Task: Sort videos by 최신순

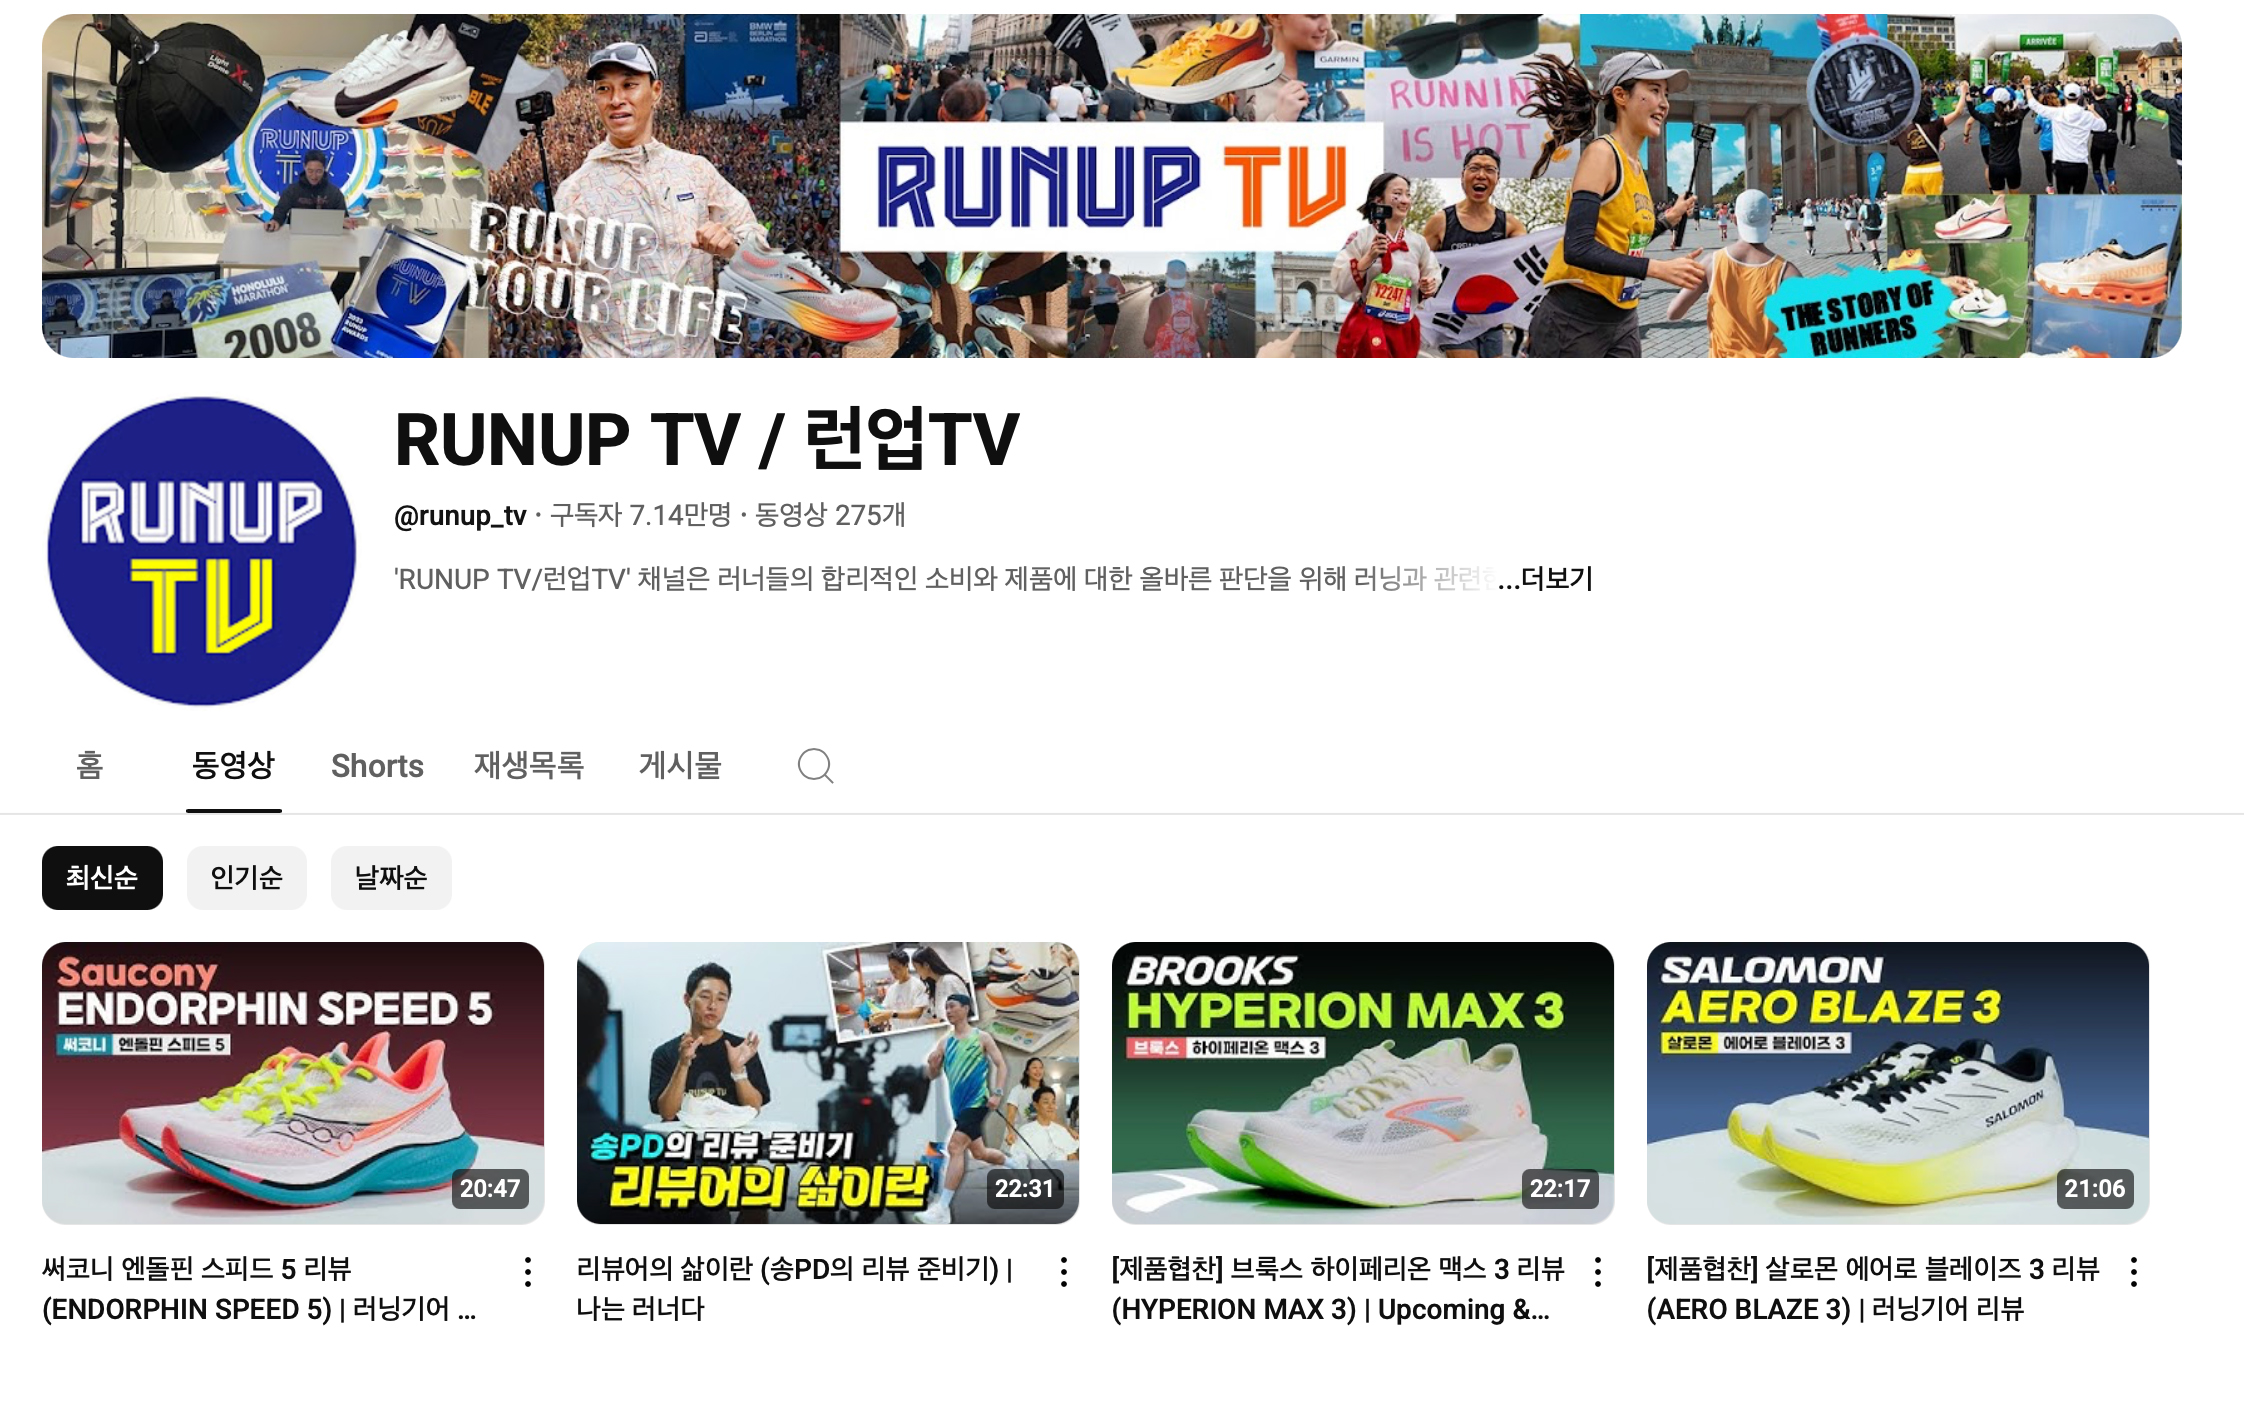Action: coord(102,878)
